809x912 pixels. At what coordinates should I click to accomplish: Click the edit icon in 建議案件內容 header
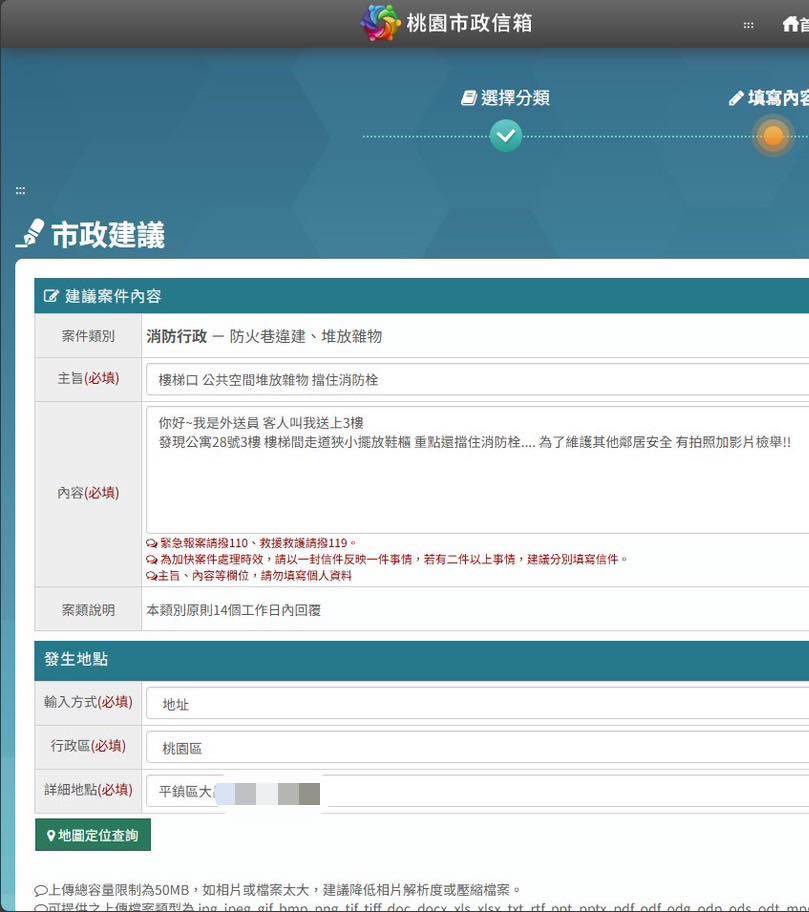tap(51, 296)
